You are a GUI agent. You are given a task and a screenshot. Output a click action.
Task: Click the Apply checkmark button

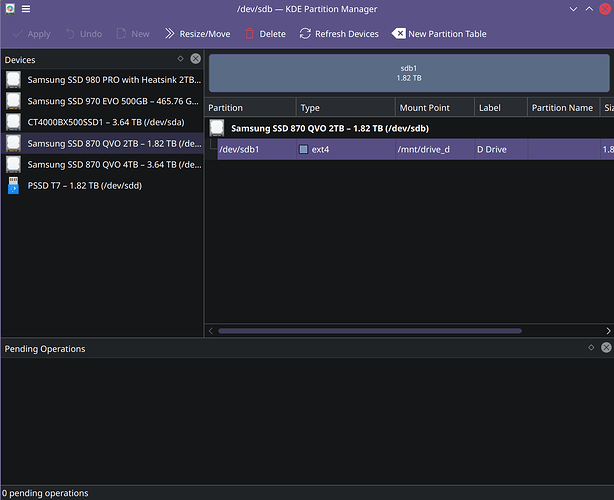31,34
